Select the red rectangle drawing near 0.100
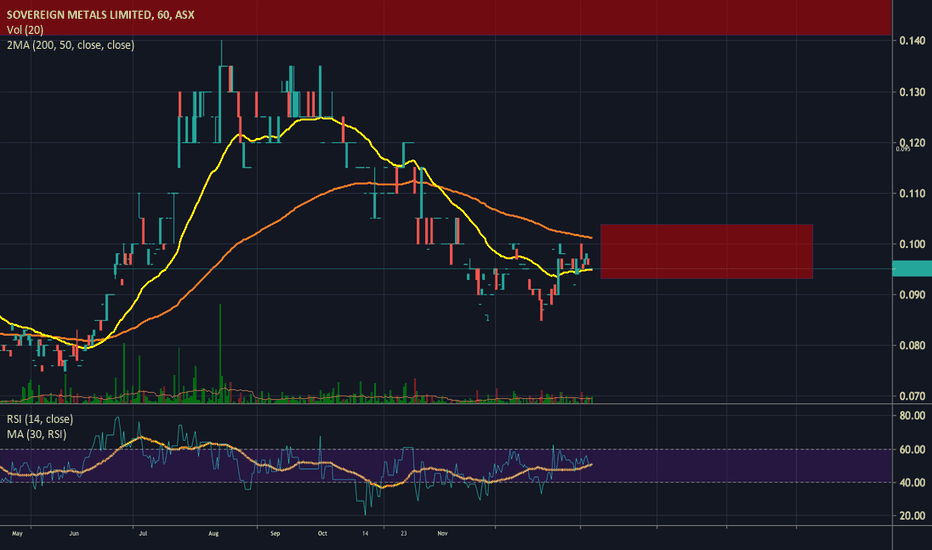Viewport: 932px width, 550px height. tap(707, 252)
